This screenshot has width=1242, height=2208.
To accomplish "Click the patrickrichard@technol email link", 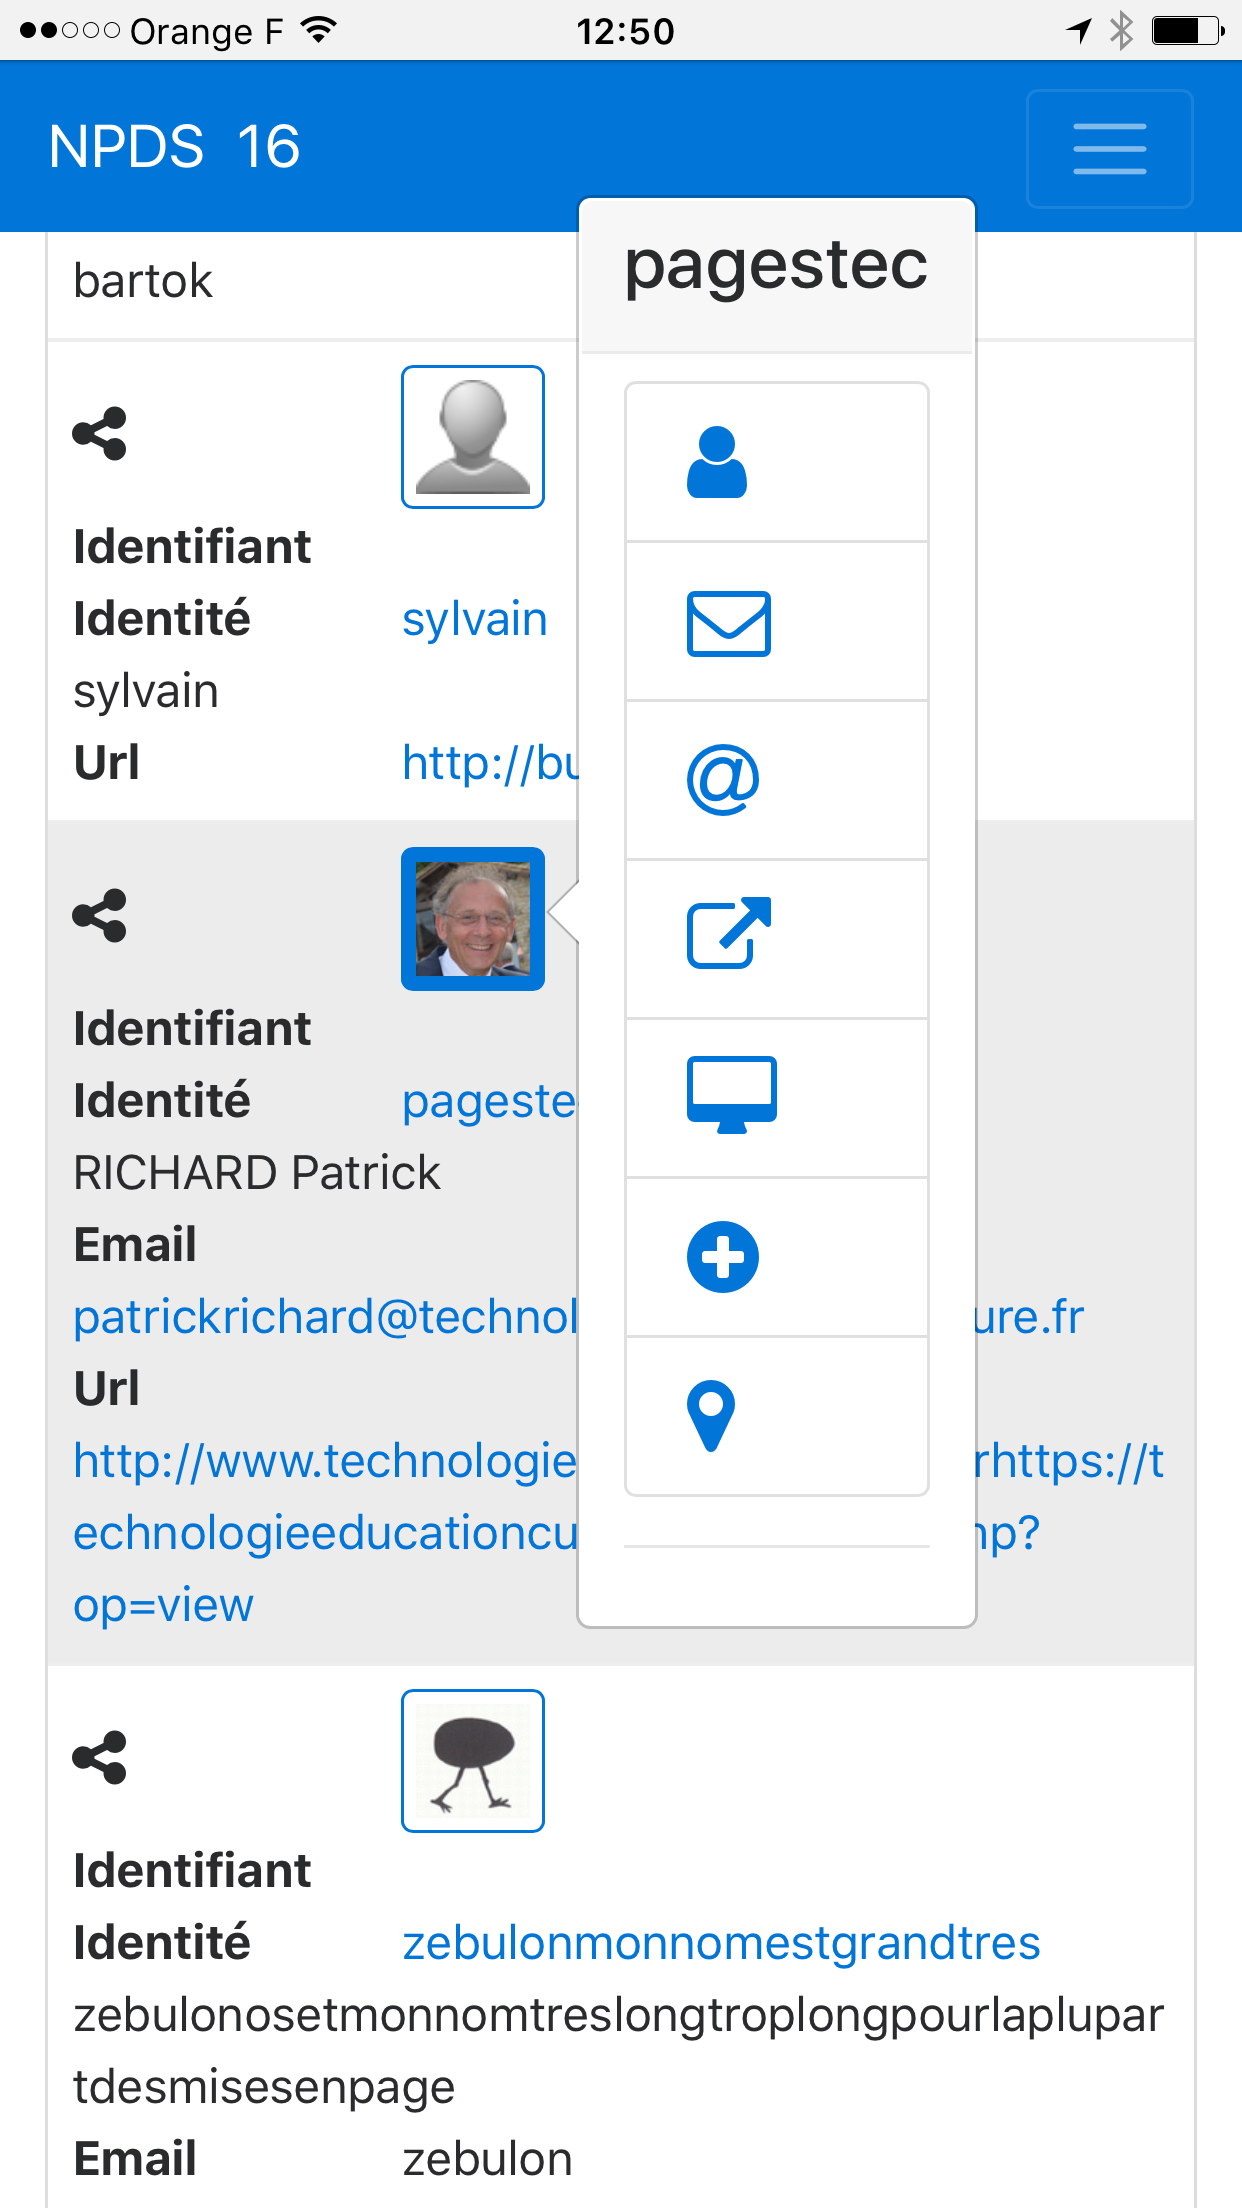I will click(326, 1317).
